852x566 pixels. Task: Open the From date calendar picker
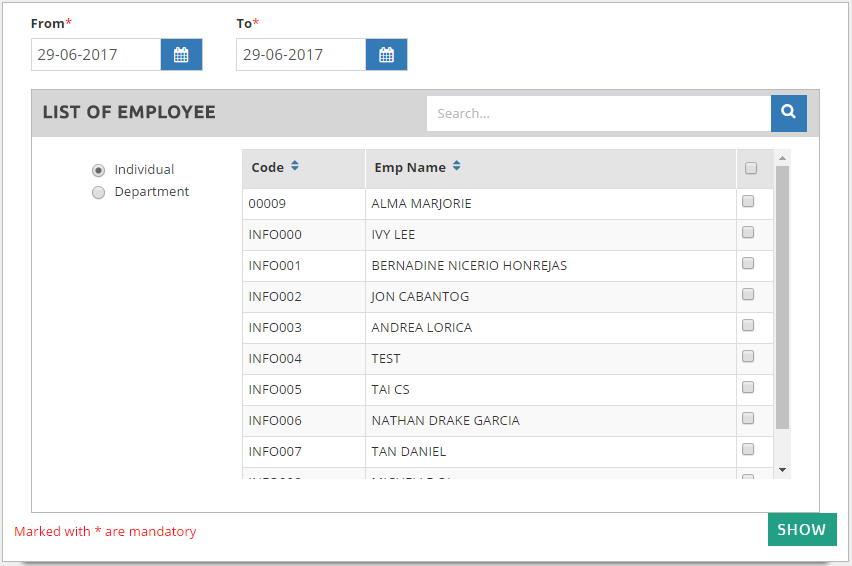coord(181,55)
